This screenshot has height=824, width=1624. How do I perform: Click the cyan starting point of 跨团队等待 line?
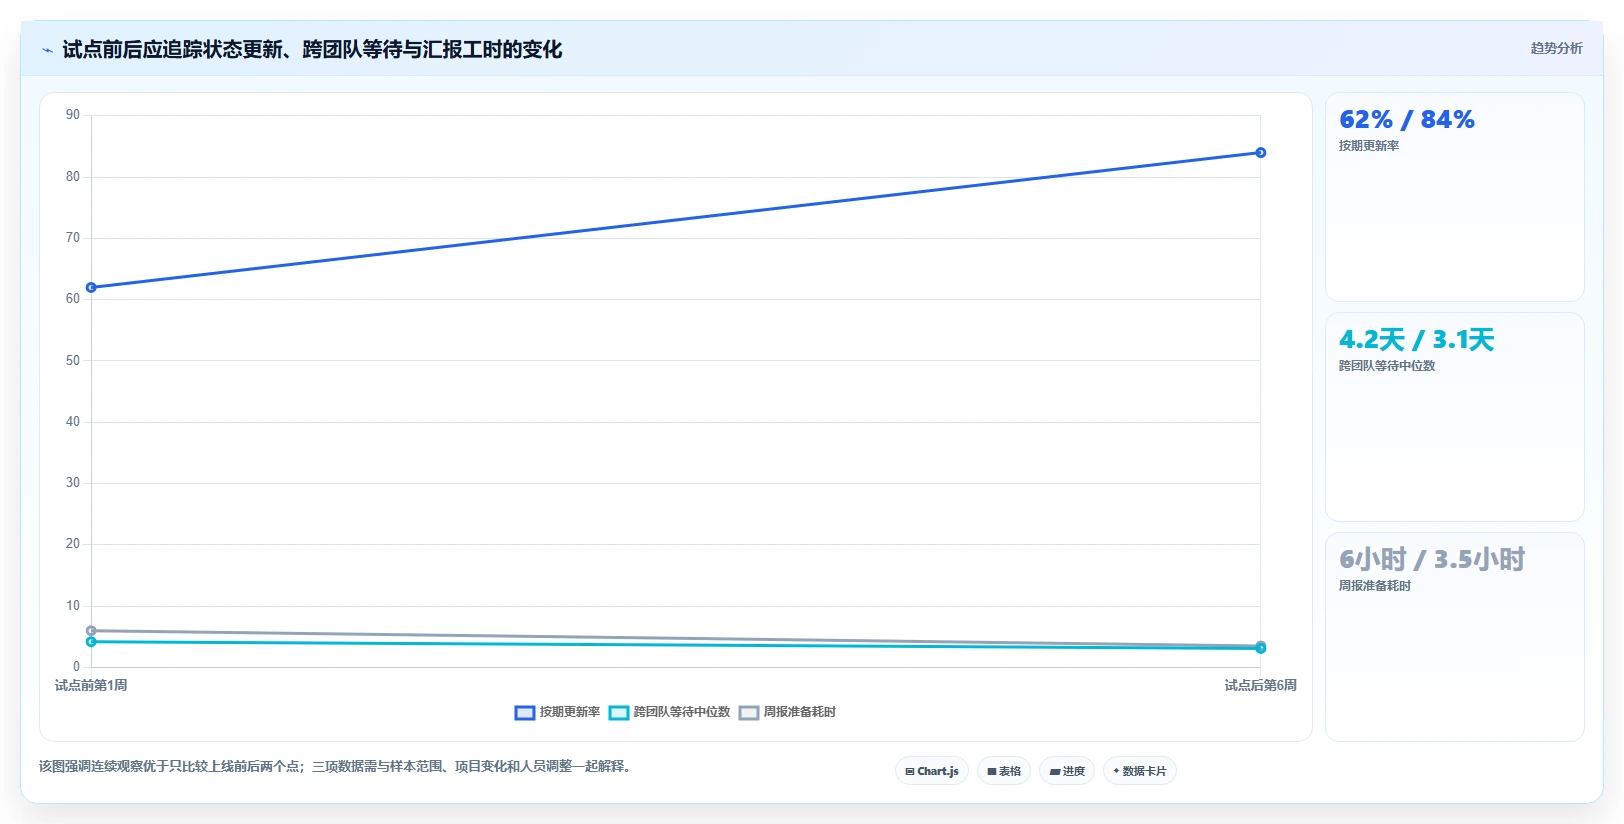click(x=91, y=642)
